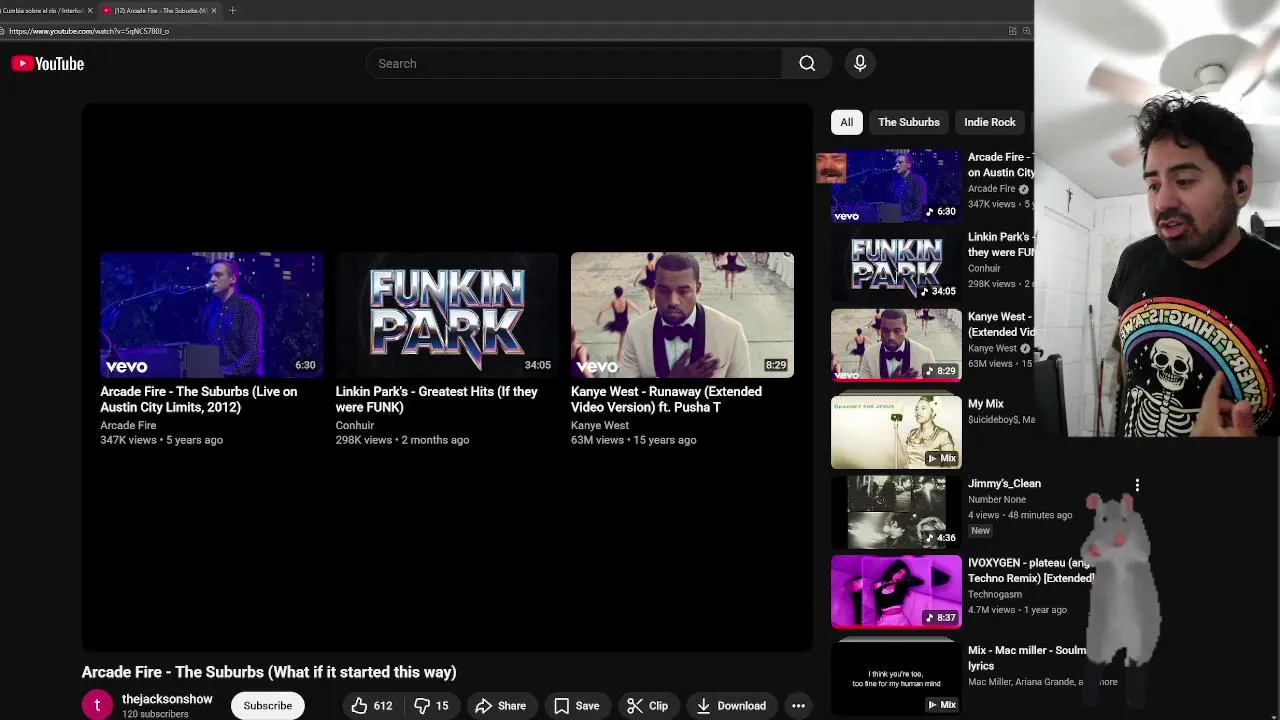Focus the YouTube search field

574,64
